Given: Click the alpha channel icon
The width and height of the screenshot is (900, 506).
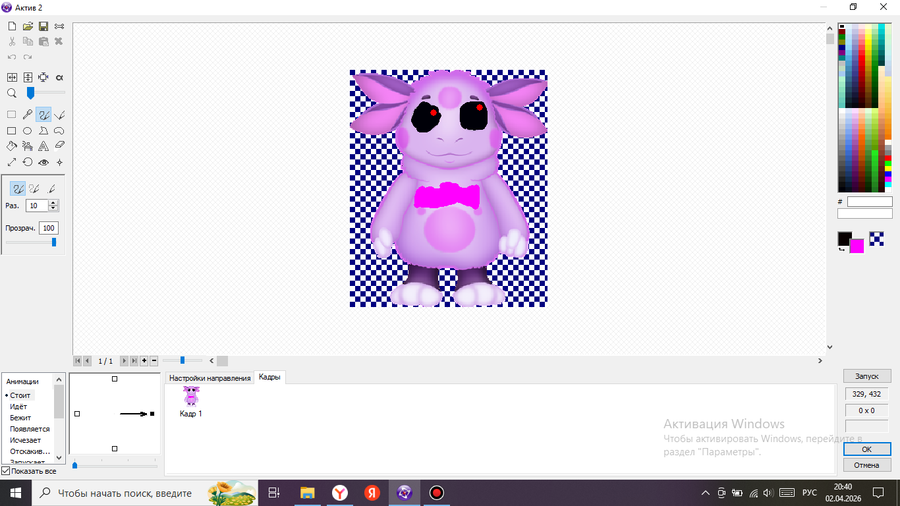Looking at the screenshot, I should point(59,77).
